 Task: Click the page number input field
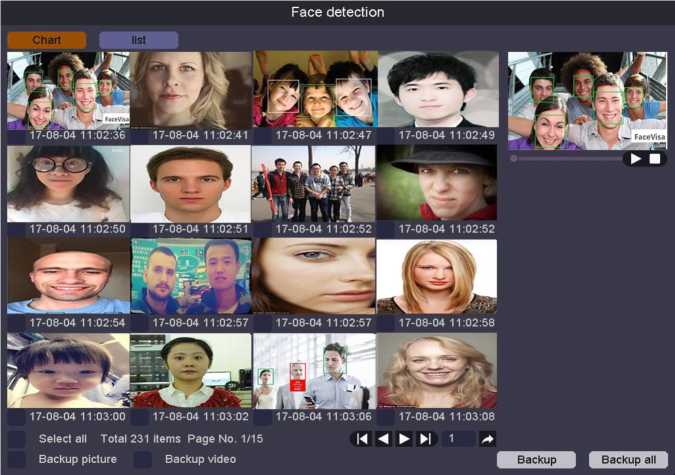pyautogui.click(x=458, y=439)
